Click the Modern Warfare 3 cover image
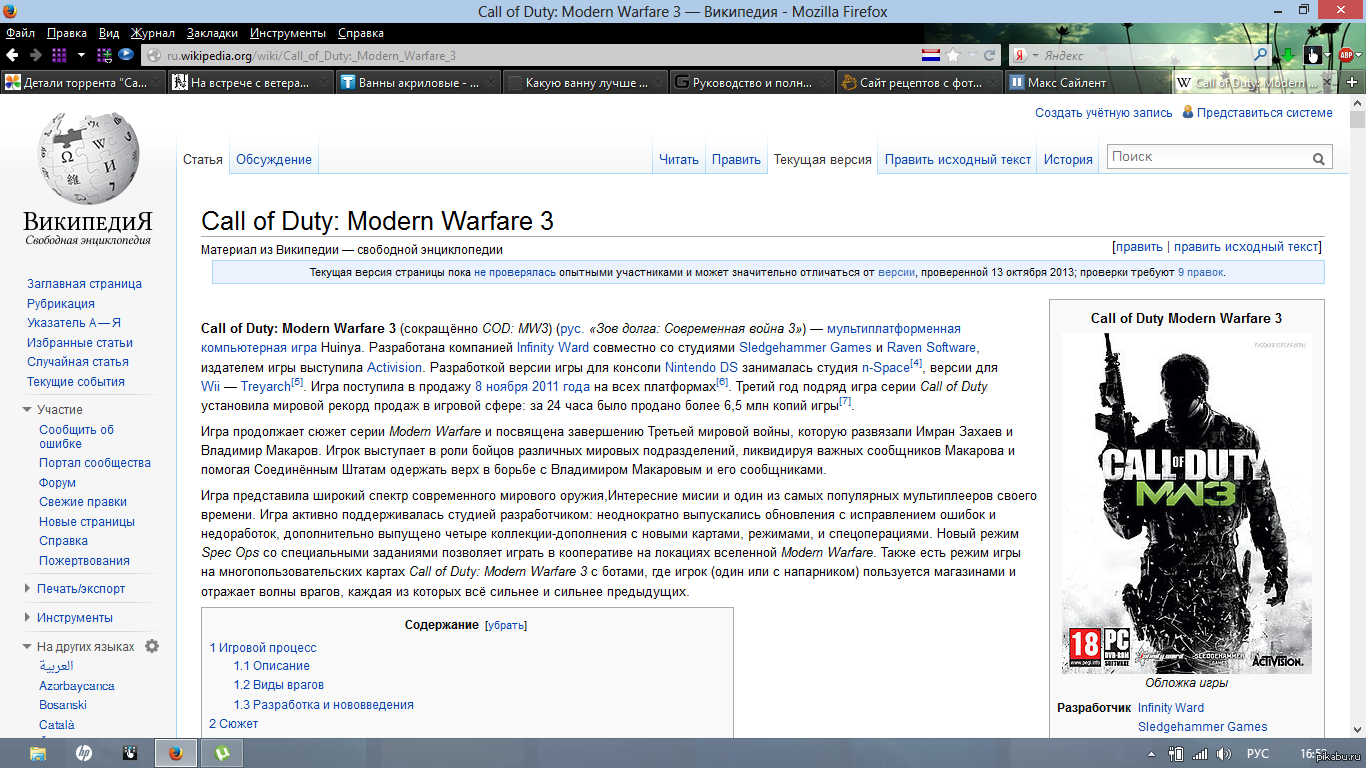The width and height of the screenshot is (1366, 768). (1186, 502)
